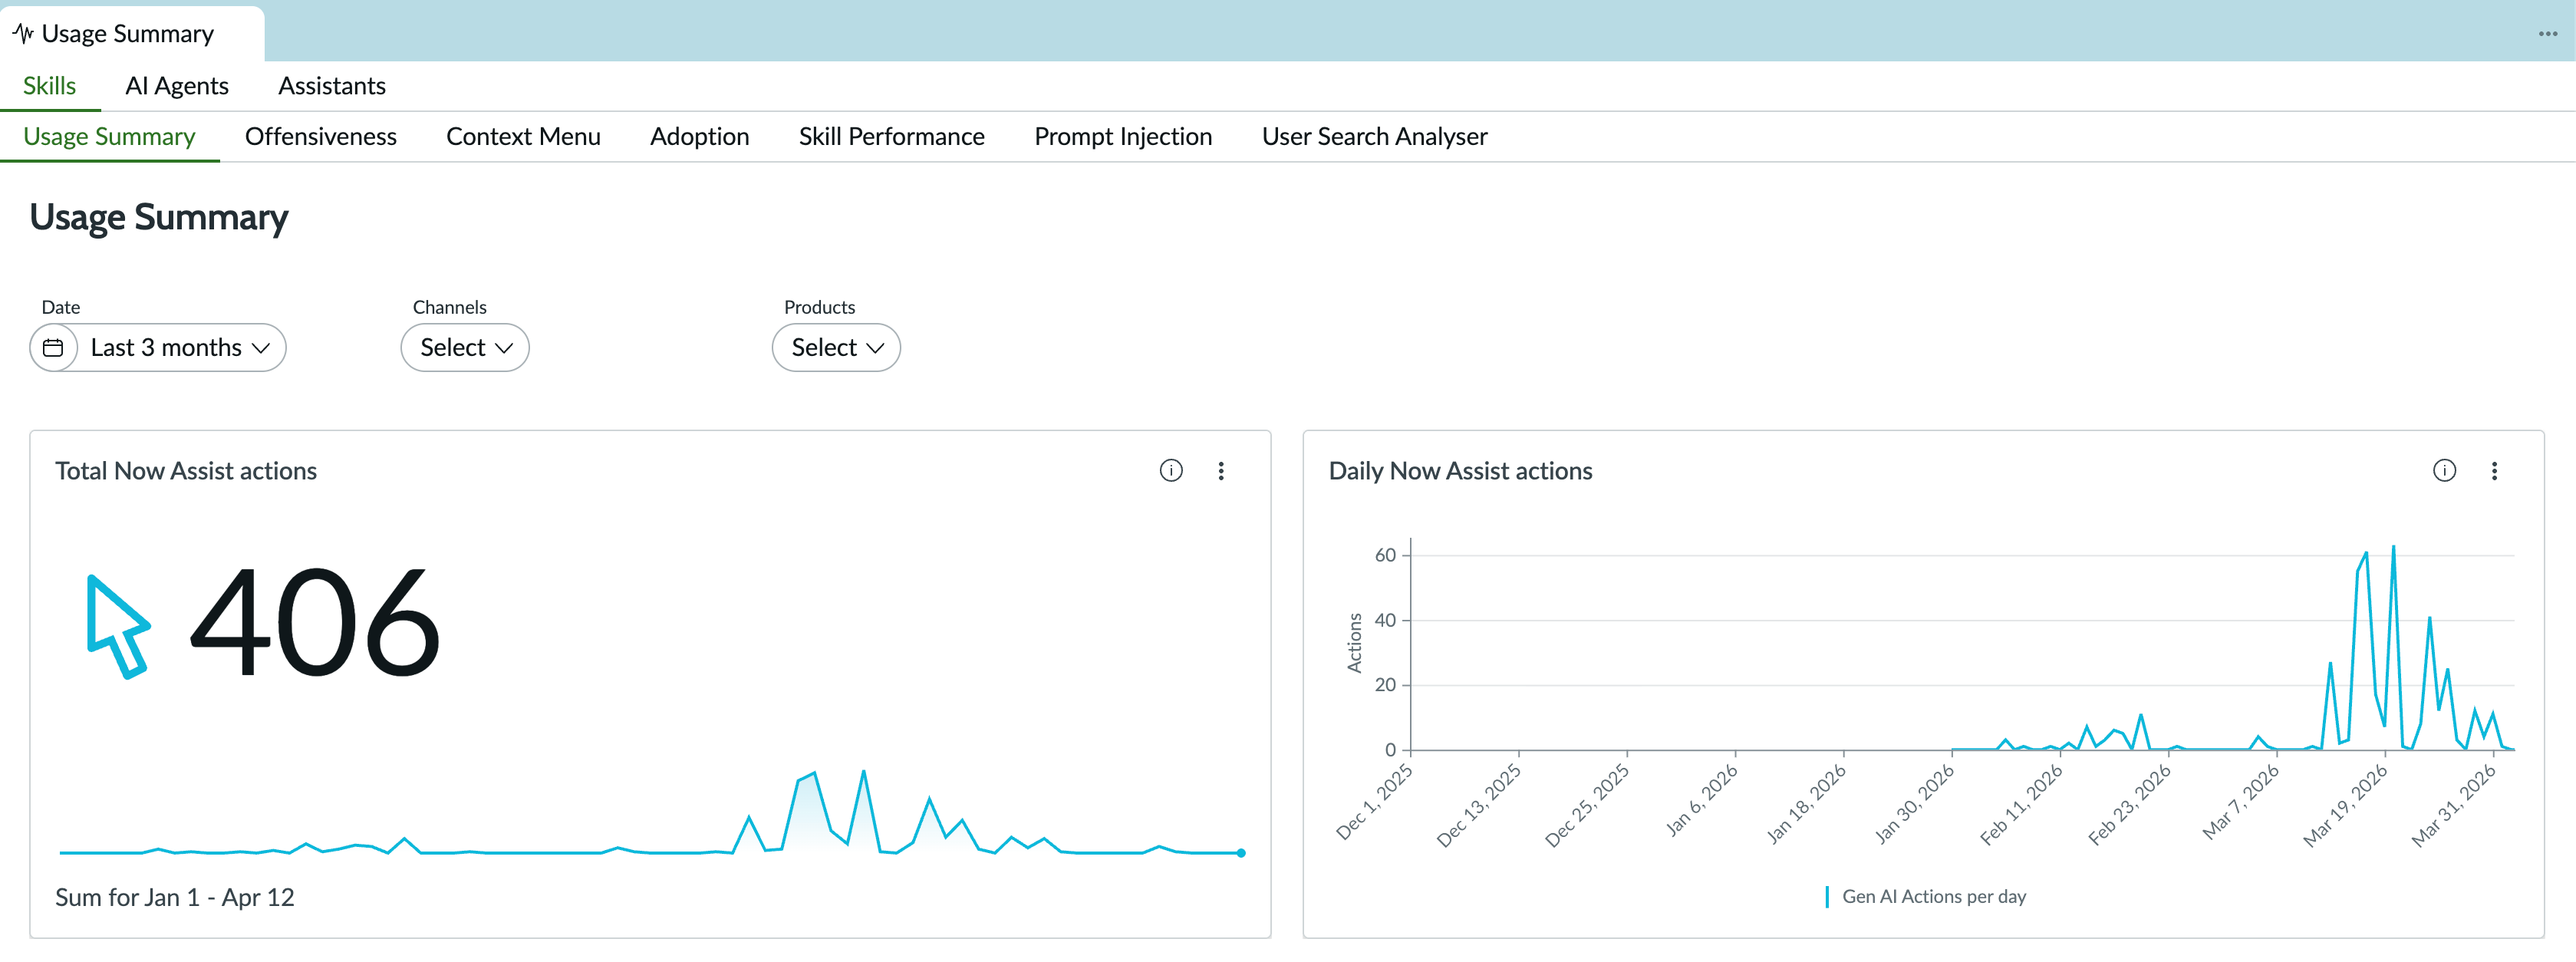Click the Jan 18, 2026 axis label
Screen dimensions: 2576x962
(1805, 804)
